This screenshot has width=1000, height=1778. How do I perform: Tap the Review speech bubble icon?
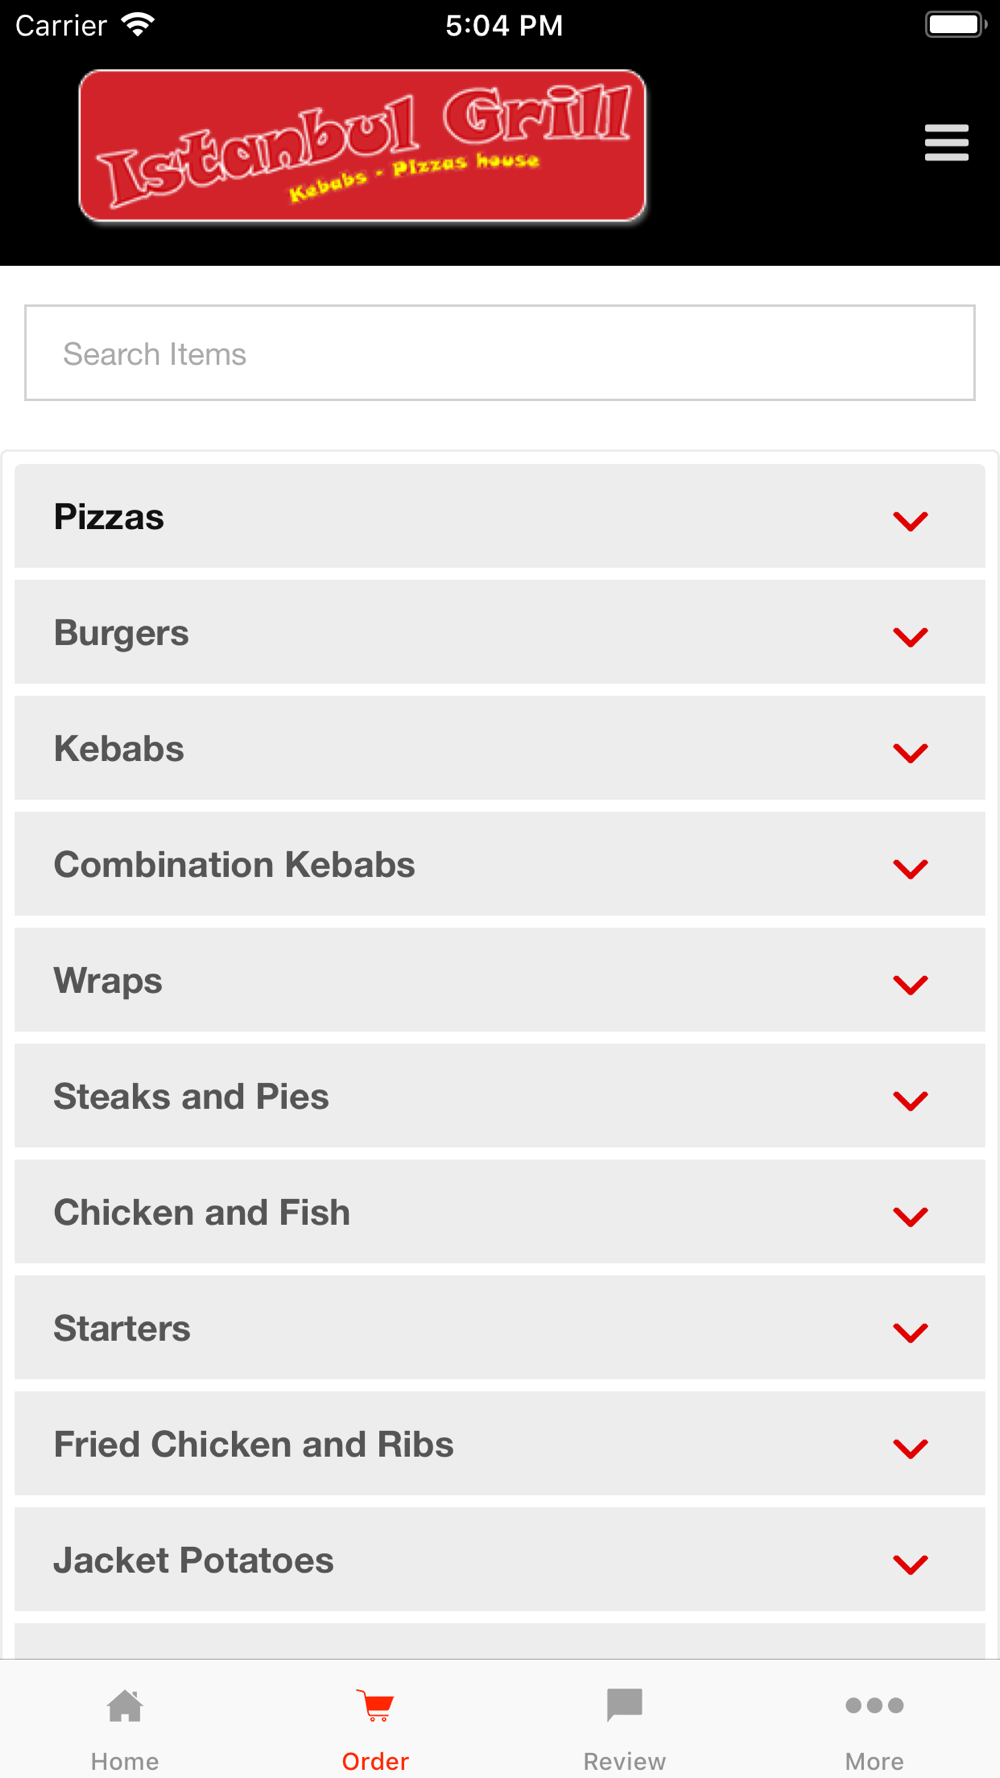[x=625, y=1705]
